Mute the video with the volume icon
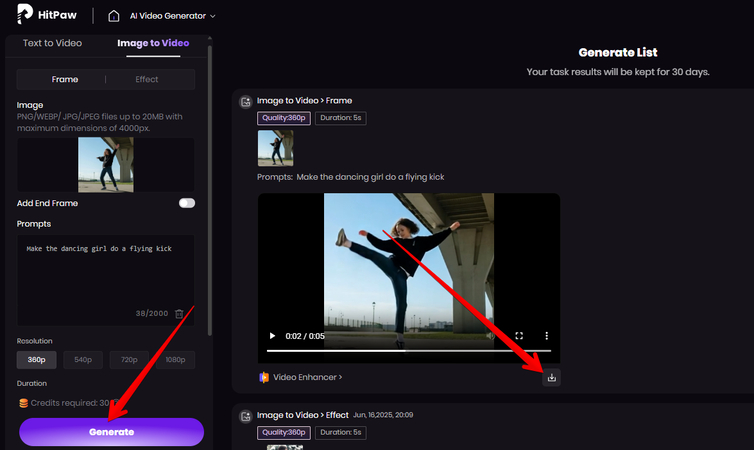Screen dimensions: 754x450 [x=490, y=336]
